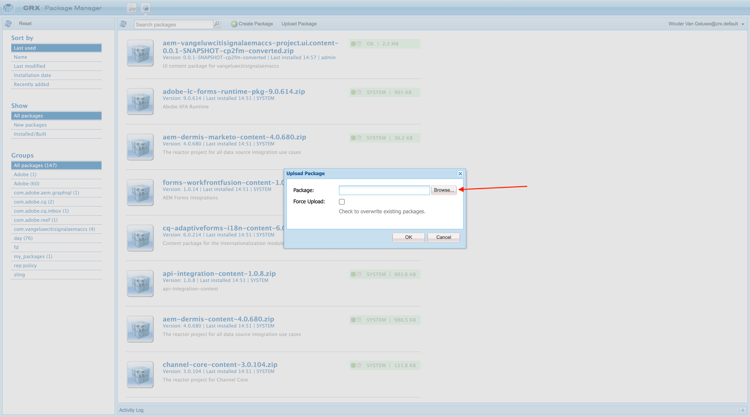Open the adobe-lc-forms-runtime-pkg-9.0.614.zip link

click(233, 91)
